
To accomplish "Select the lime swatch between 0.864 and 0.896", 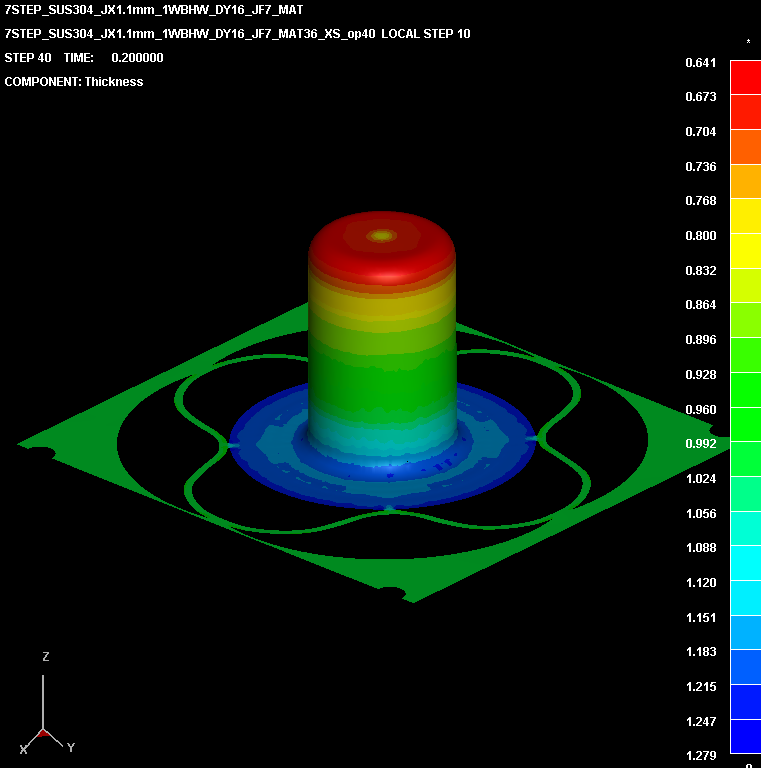I will pyautogui.click(x=745, y=320).
